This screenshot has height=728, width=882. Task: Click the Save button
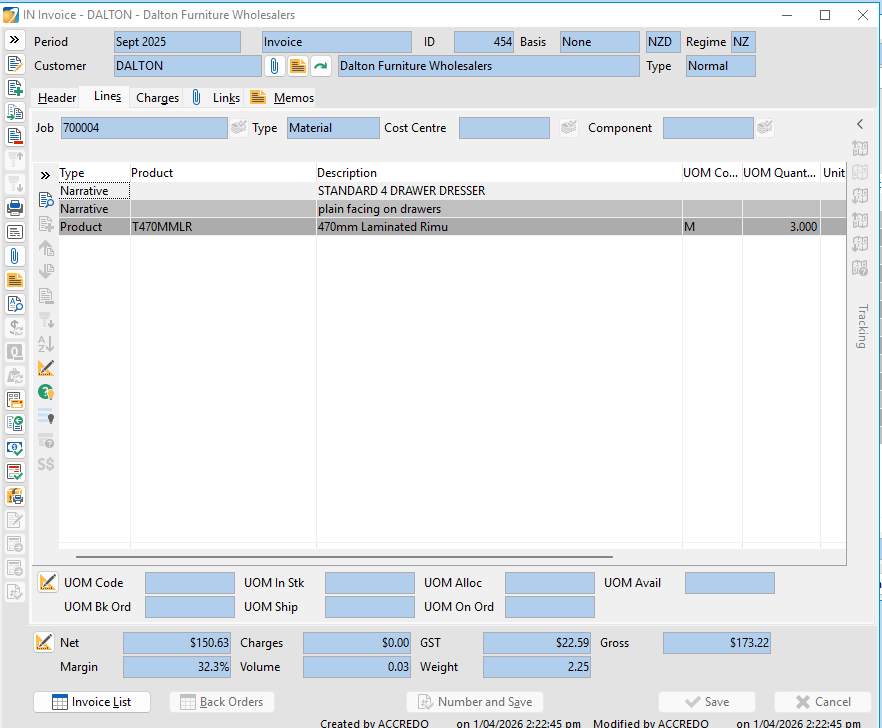(707, 702)
